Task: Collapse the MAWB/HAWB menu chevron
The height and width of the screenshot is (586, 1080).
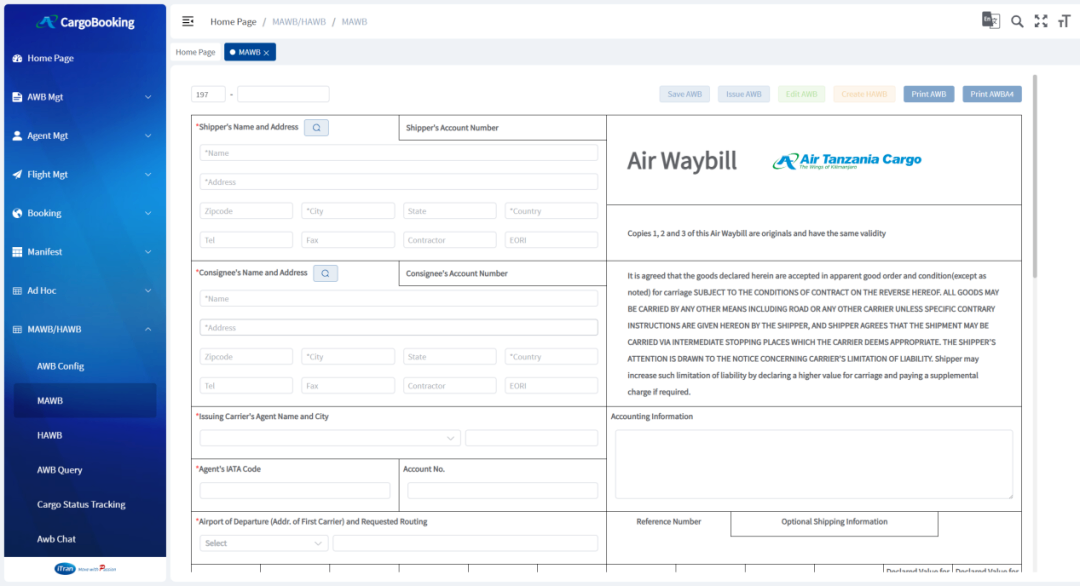Action: click(x=148, y=329)
